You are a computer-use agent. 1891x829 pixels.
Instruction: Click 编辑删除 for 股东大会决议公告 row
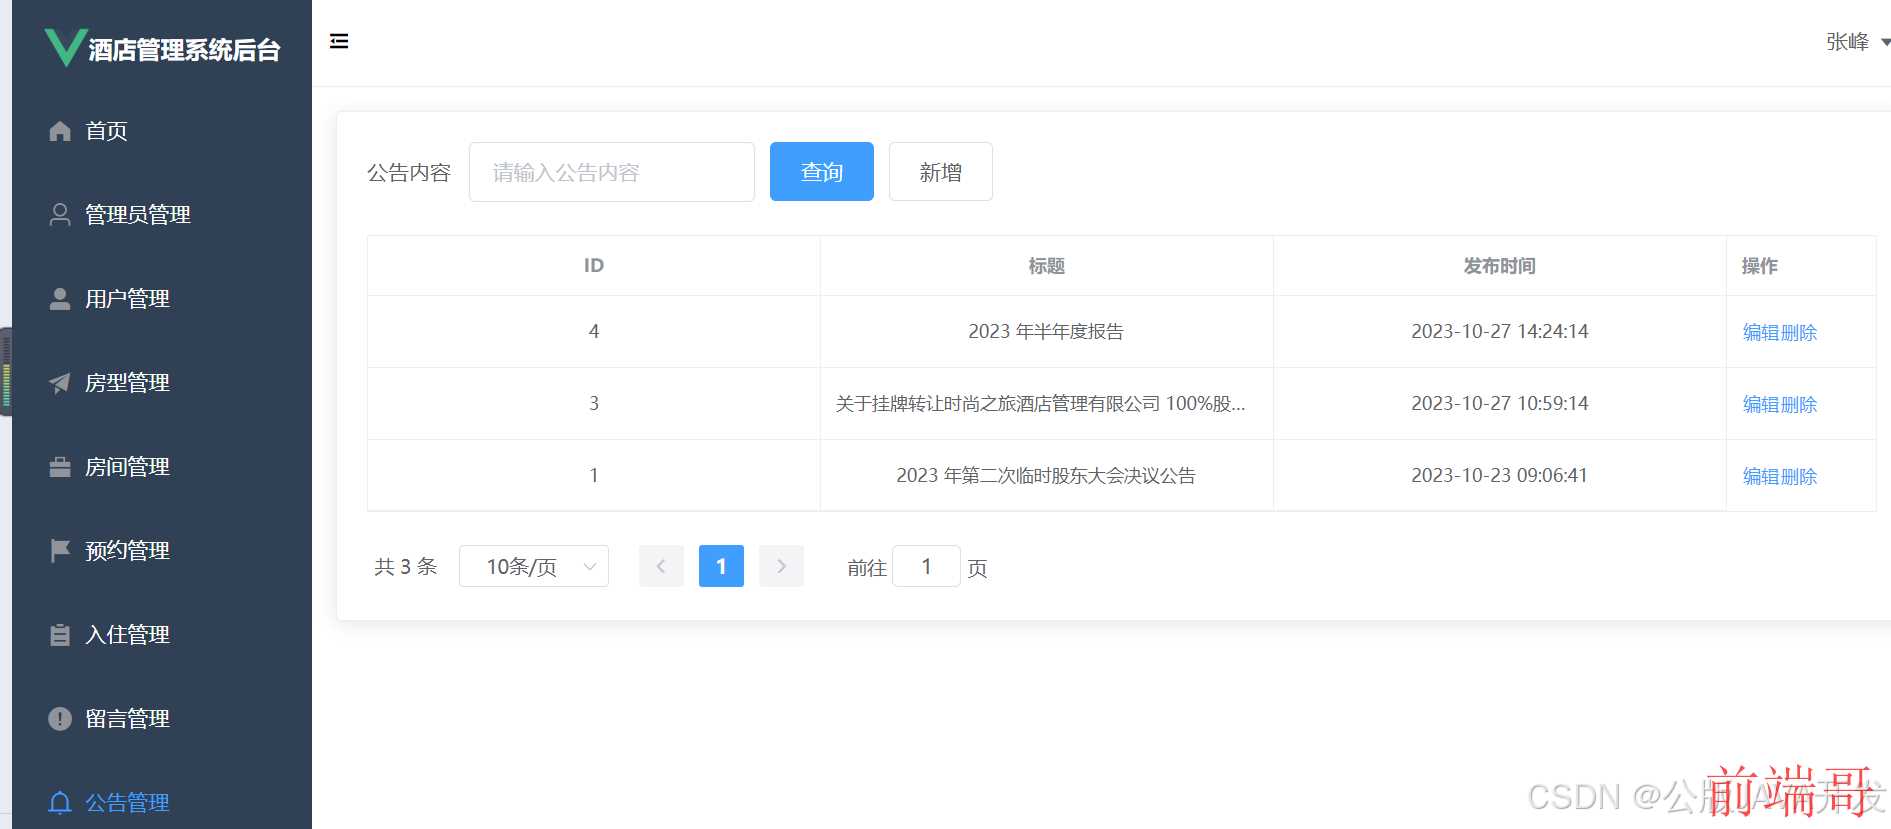(x=1780, y=476)
